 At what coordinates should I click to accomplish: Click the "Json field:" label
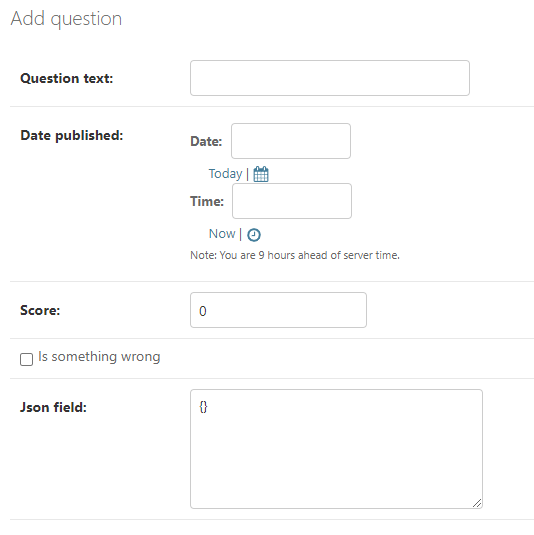pyautogui.click(x=53, y=407)
